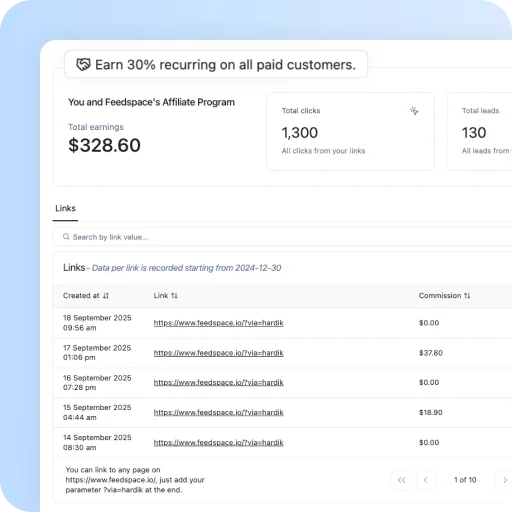The height and width of the screenshot is (512, 512).
Task: Open hardik link from 16 September 2025
Action: pyautogui.click(x=218, y=382)
